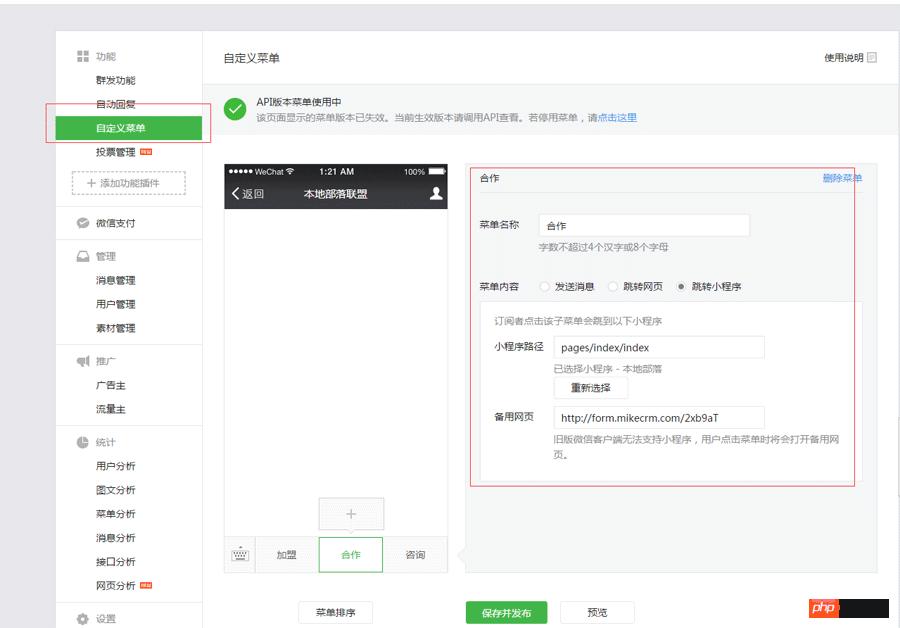Click the 删除菜单 link
The height and width of the screenshot is (628, 900).
pyautogui.click(x=842, y=178)
